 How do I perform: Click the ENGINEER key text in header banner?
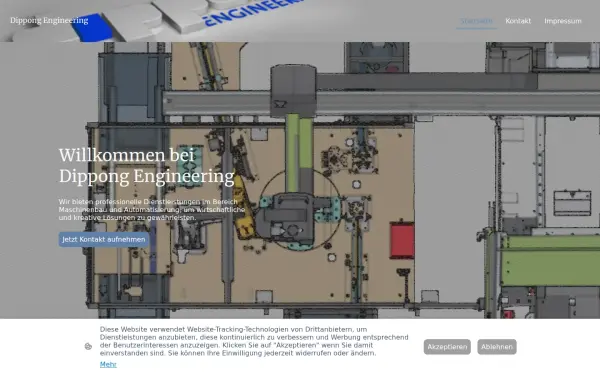(x=253, y=11)
